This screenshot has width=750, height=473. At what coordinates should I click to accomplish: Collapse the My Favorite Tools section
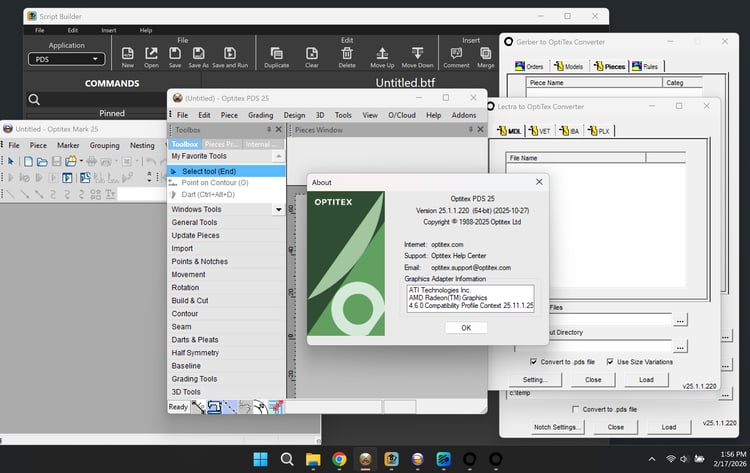click(x=278, y=157)
